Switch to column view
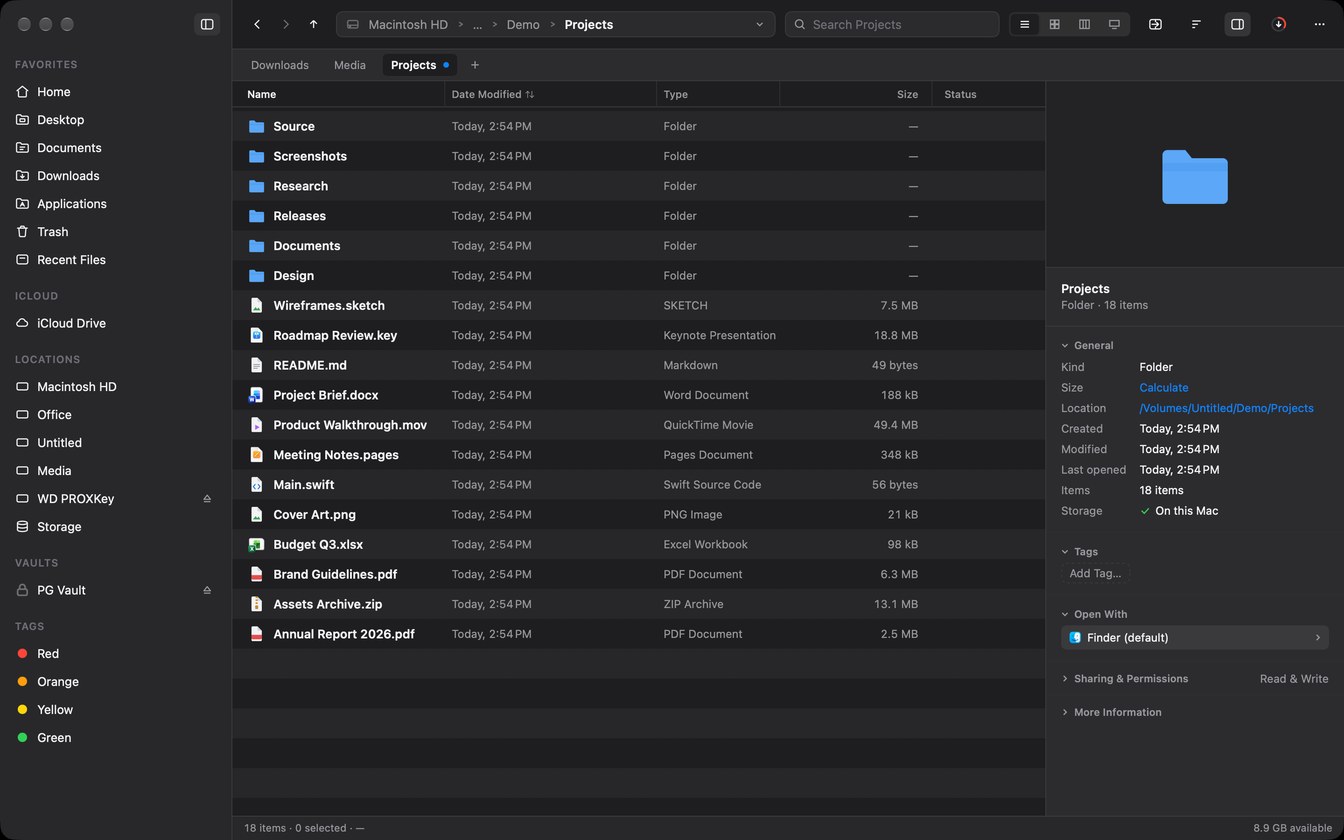Image resolution: width=1344 pixels, height=840 pixels. (x=1084, y=24)
